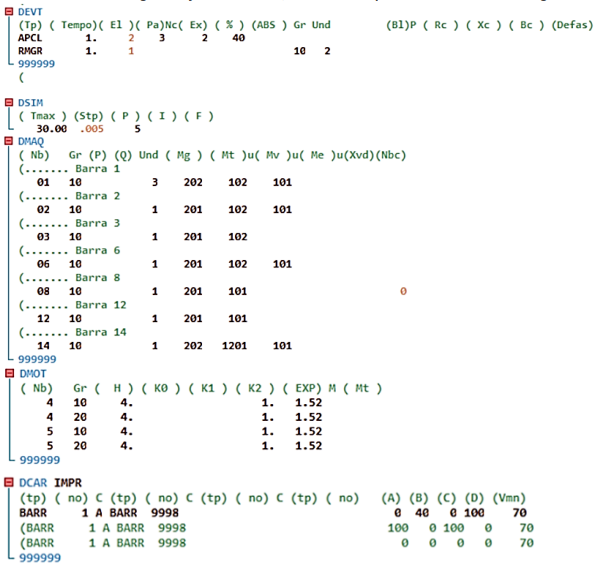The image size is (596, 567).
Task: Click the Barra 12 comment line
Action: 73,305
